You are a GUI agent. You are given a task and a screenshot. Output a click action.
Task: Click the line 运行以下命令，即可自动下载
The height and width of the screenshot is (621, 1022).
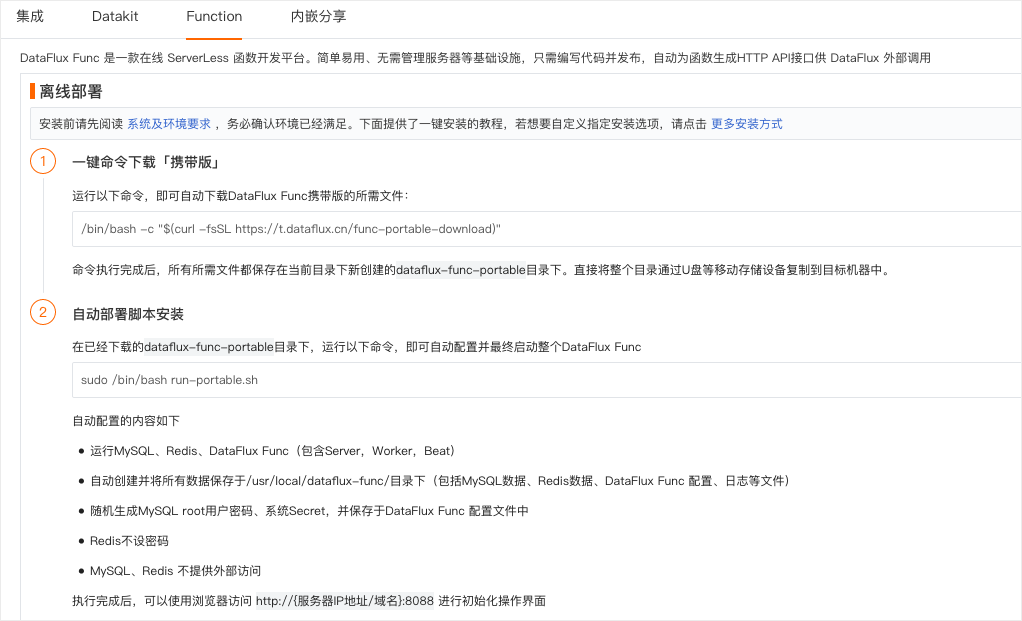(240, 195)
